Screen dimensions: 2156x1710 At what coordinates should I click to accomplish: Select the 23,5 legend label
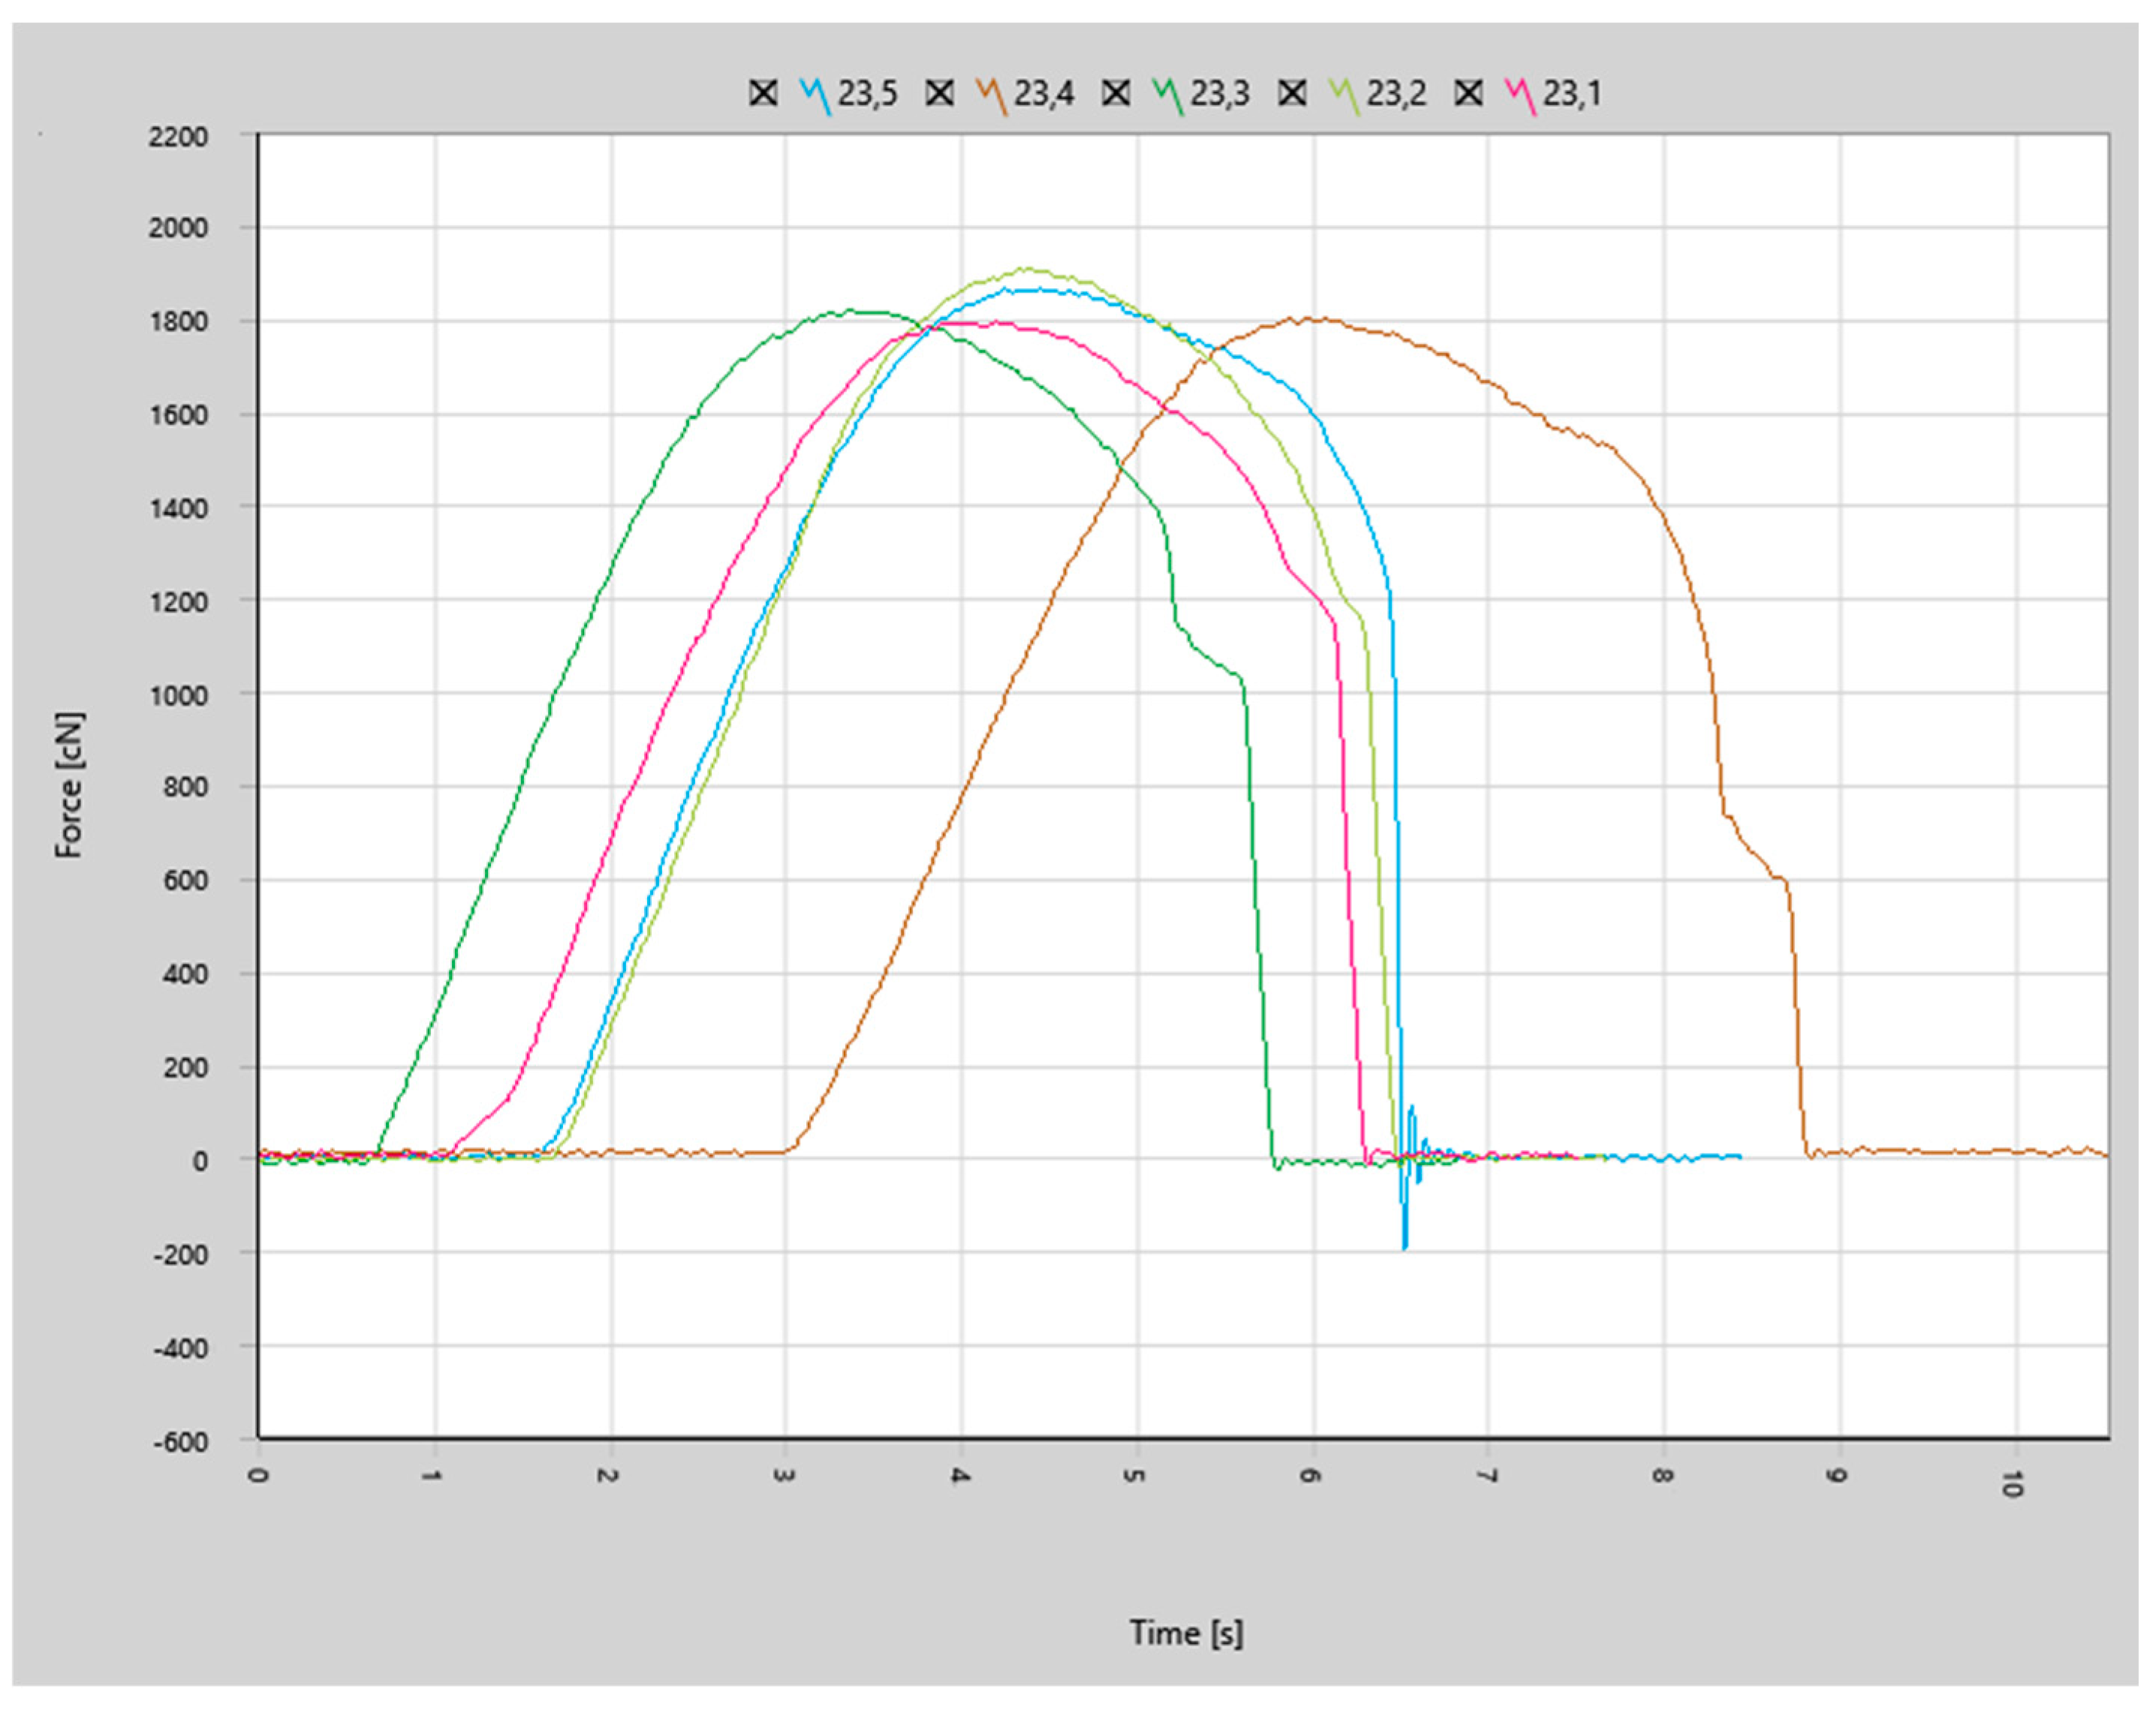(867, 93)
